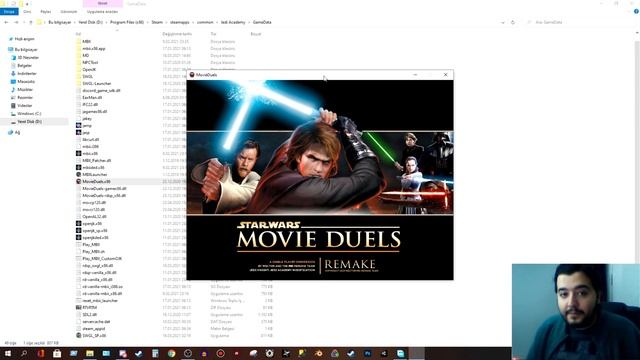
Task: Select MBIILauncher application
Action: click(x=94, y=174)
